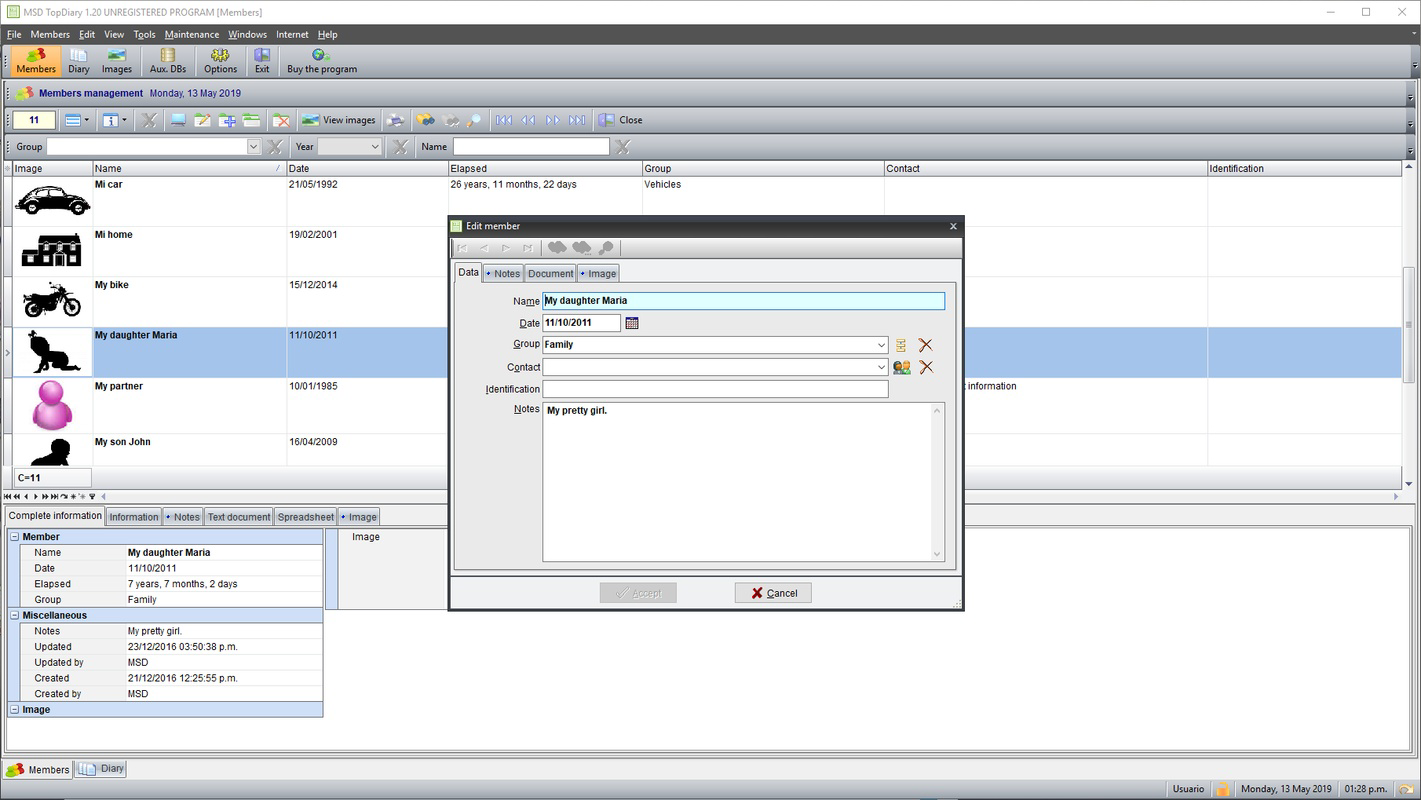The height and width of the screenshot is (800, 1421).
Task: Collapse the Image section in Complete information
Action: (15, 710)
